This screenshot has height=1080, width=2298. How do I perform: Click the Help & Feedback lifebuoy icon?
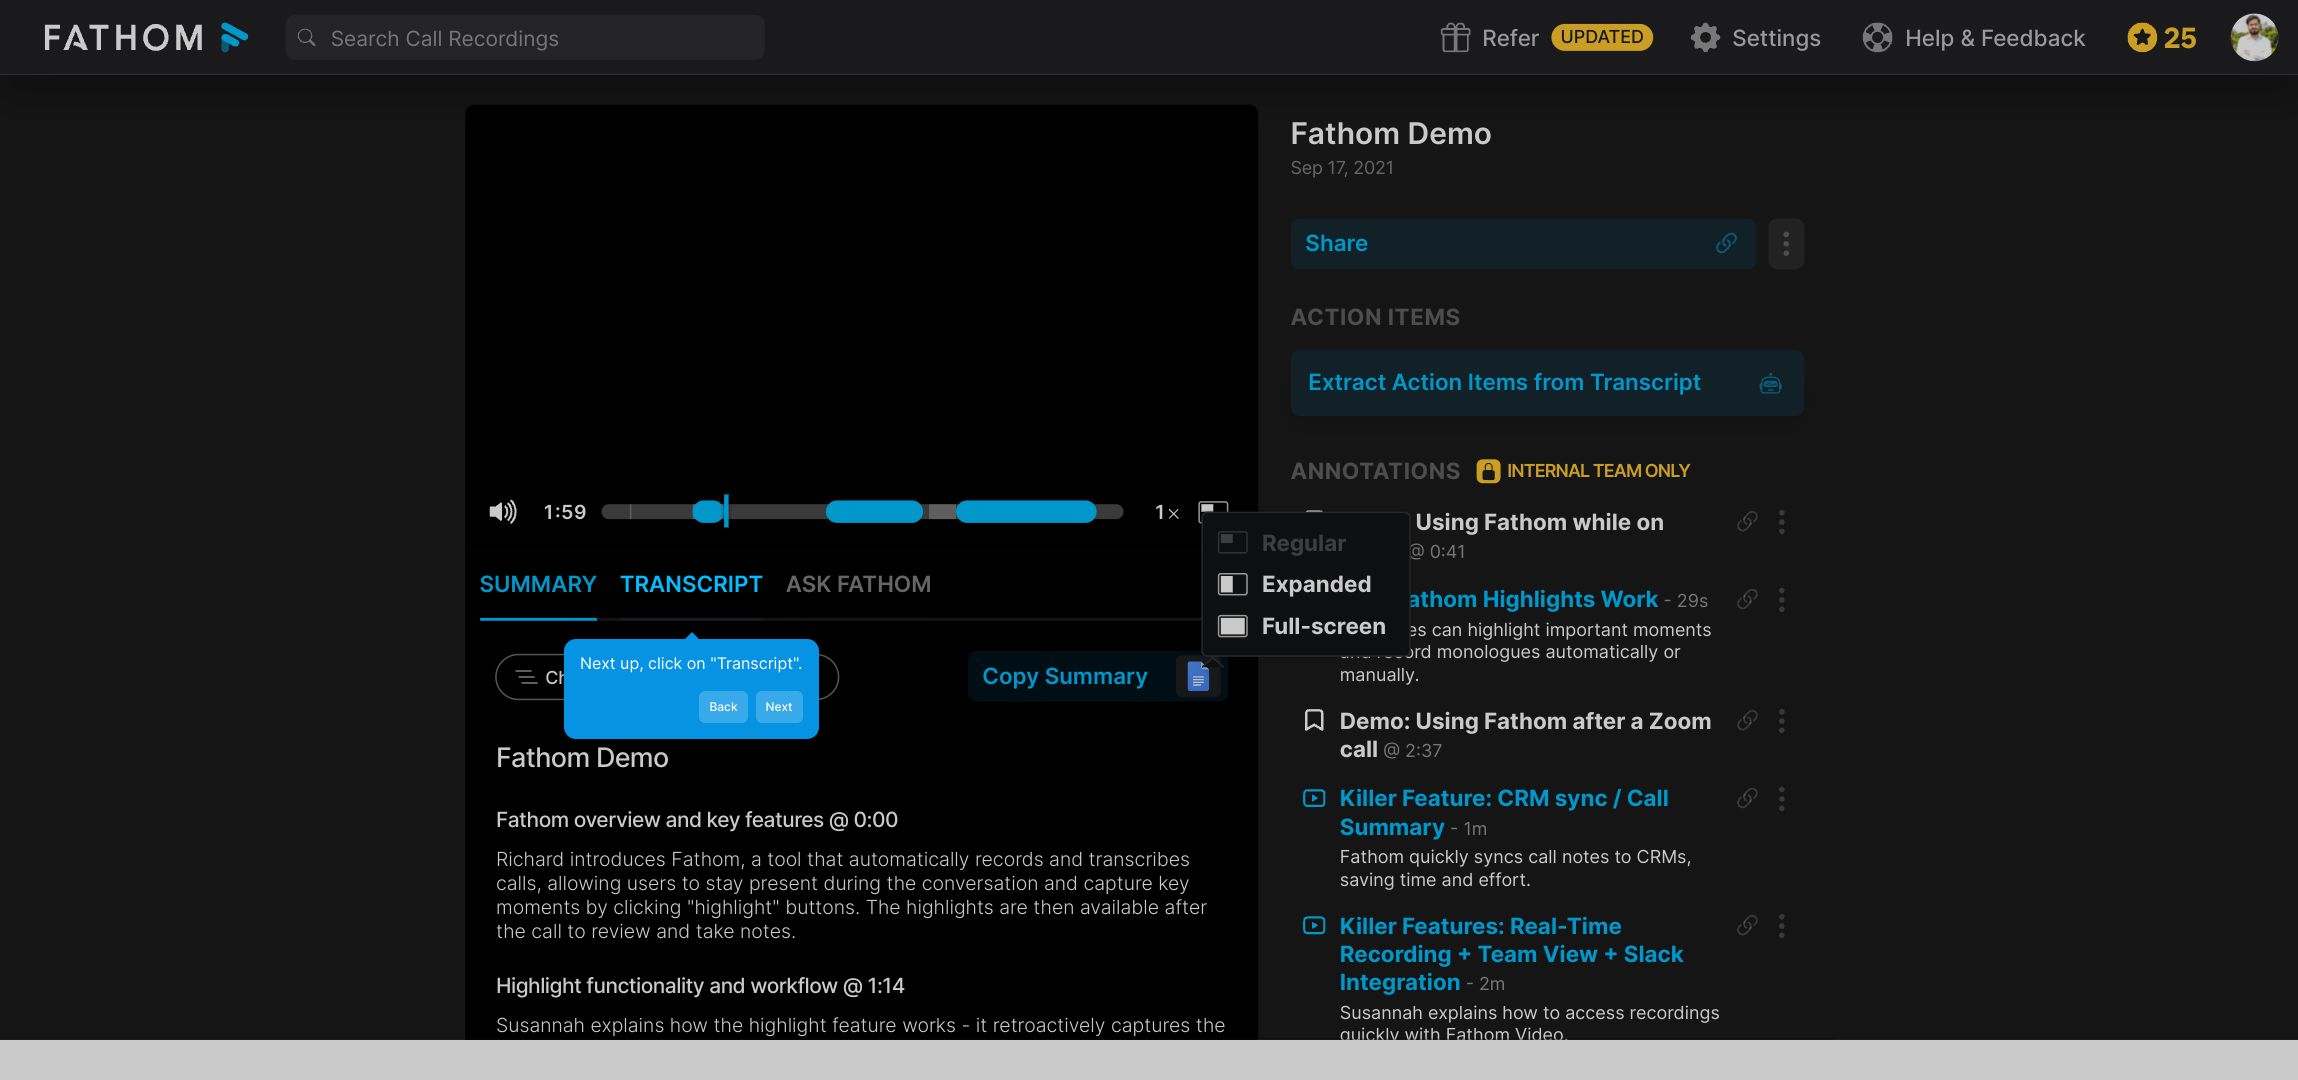click(1877, 38)
